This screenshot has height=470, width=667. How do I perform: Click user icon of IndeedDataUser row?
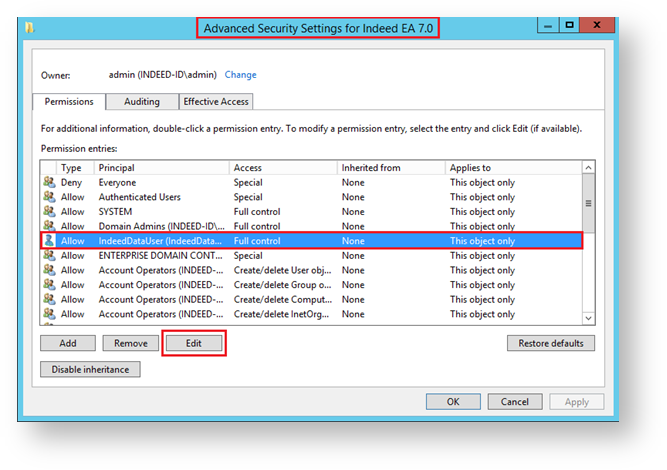click(x=49, y=240)
